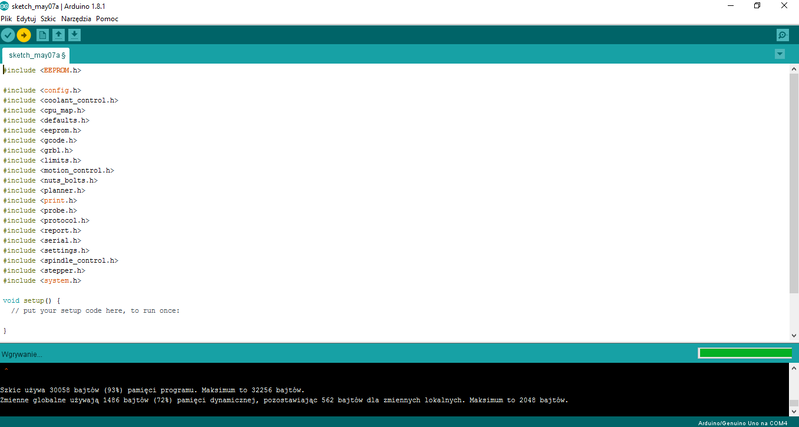Open the Serial Monitor magnifier icon
799x427 pixels.
[x=782, y=35]
